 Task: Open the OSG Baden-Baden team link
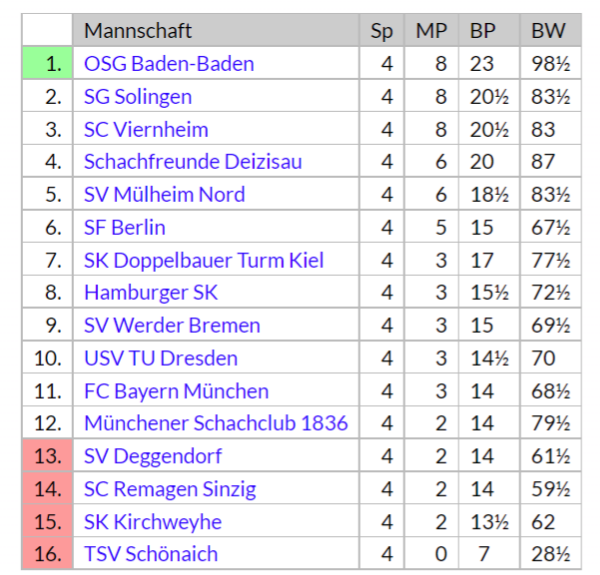(169, 64)
